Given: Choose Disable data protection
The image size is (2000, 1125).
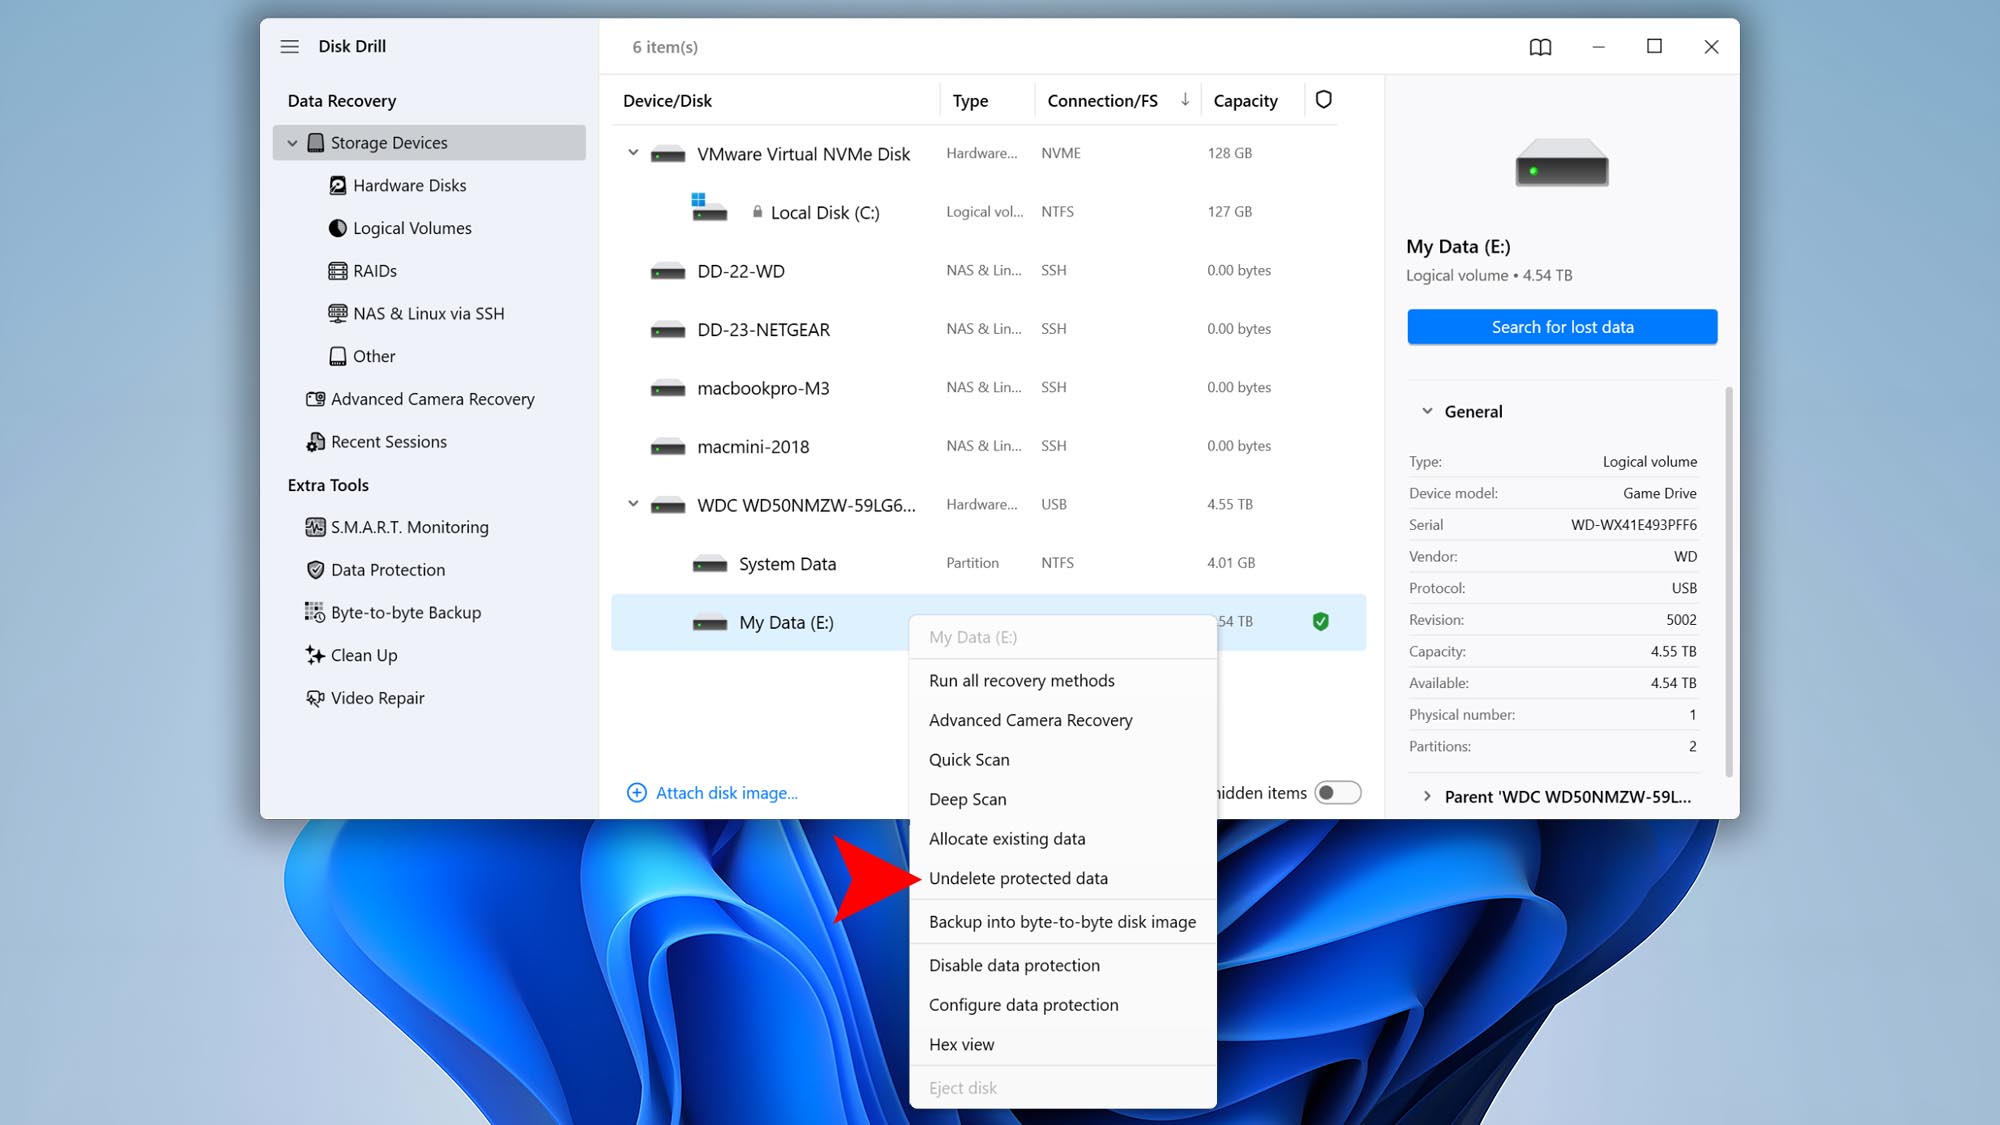Looking at the screenshot, I should click(x=1062, y=965).
